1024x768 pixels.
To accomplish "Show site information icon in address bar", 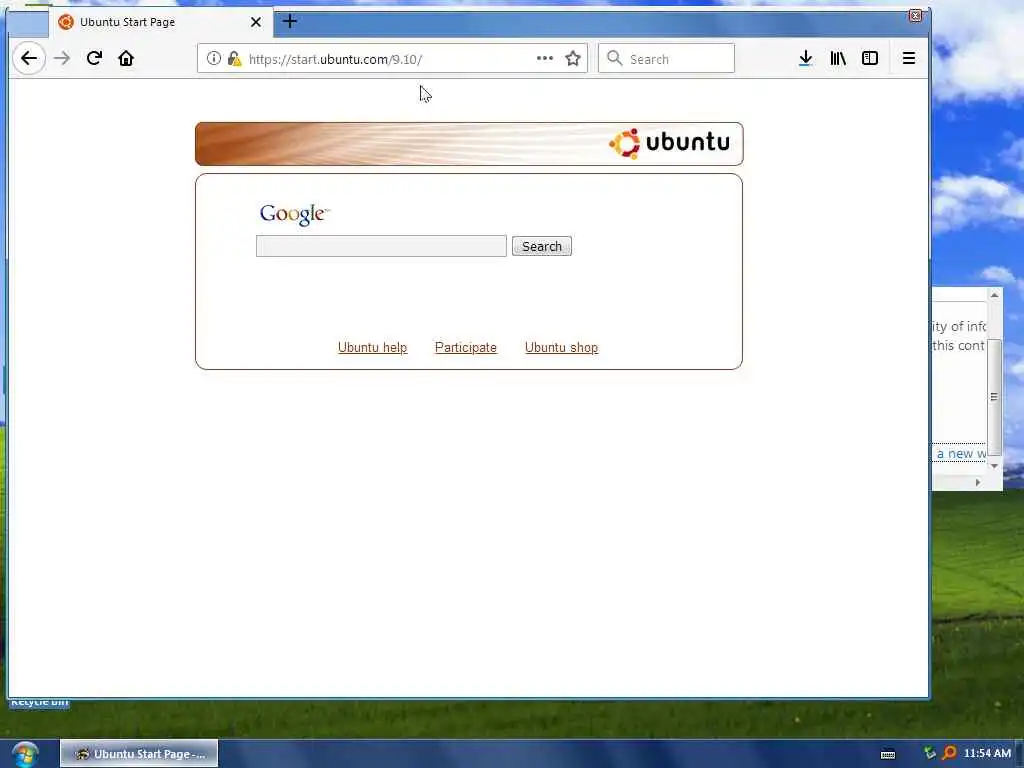I will pyautogui.click(x=214, y=59).
